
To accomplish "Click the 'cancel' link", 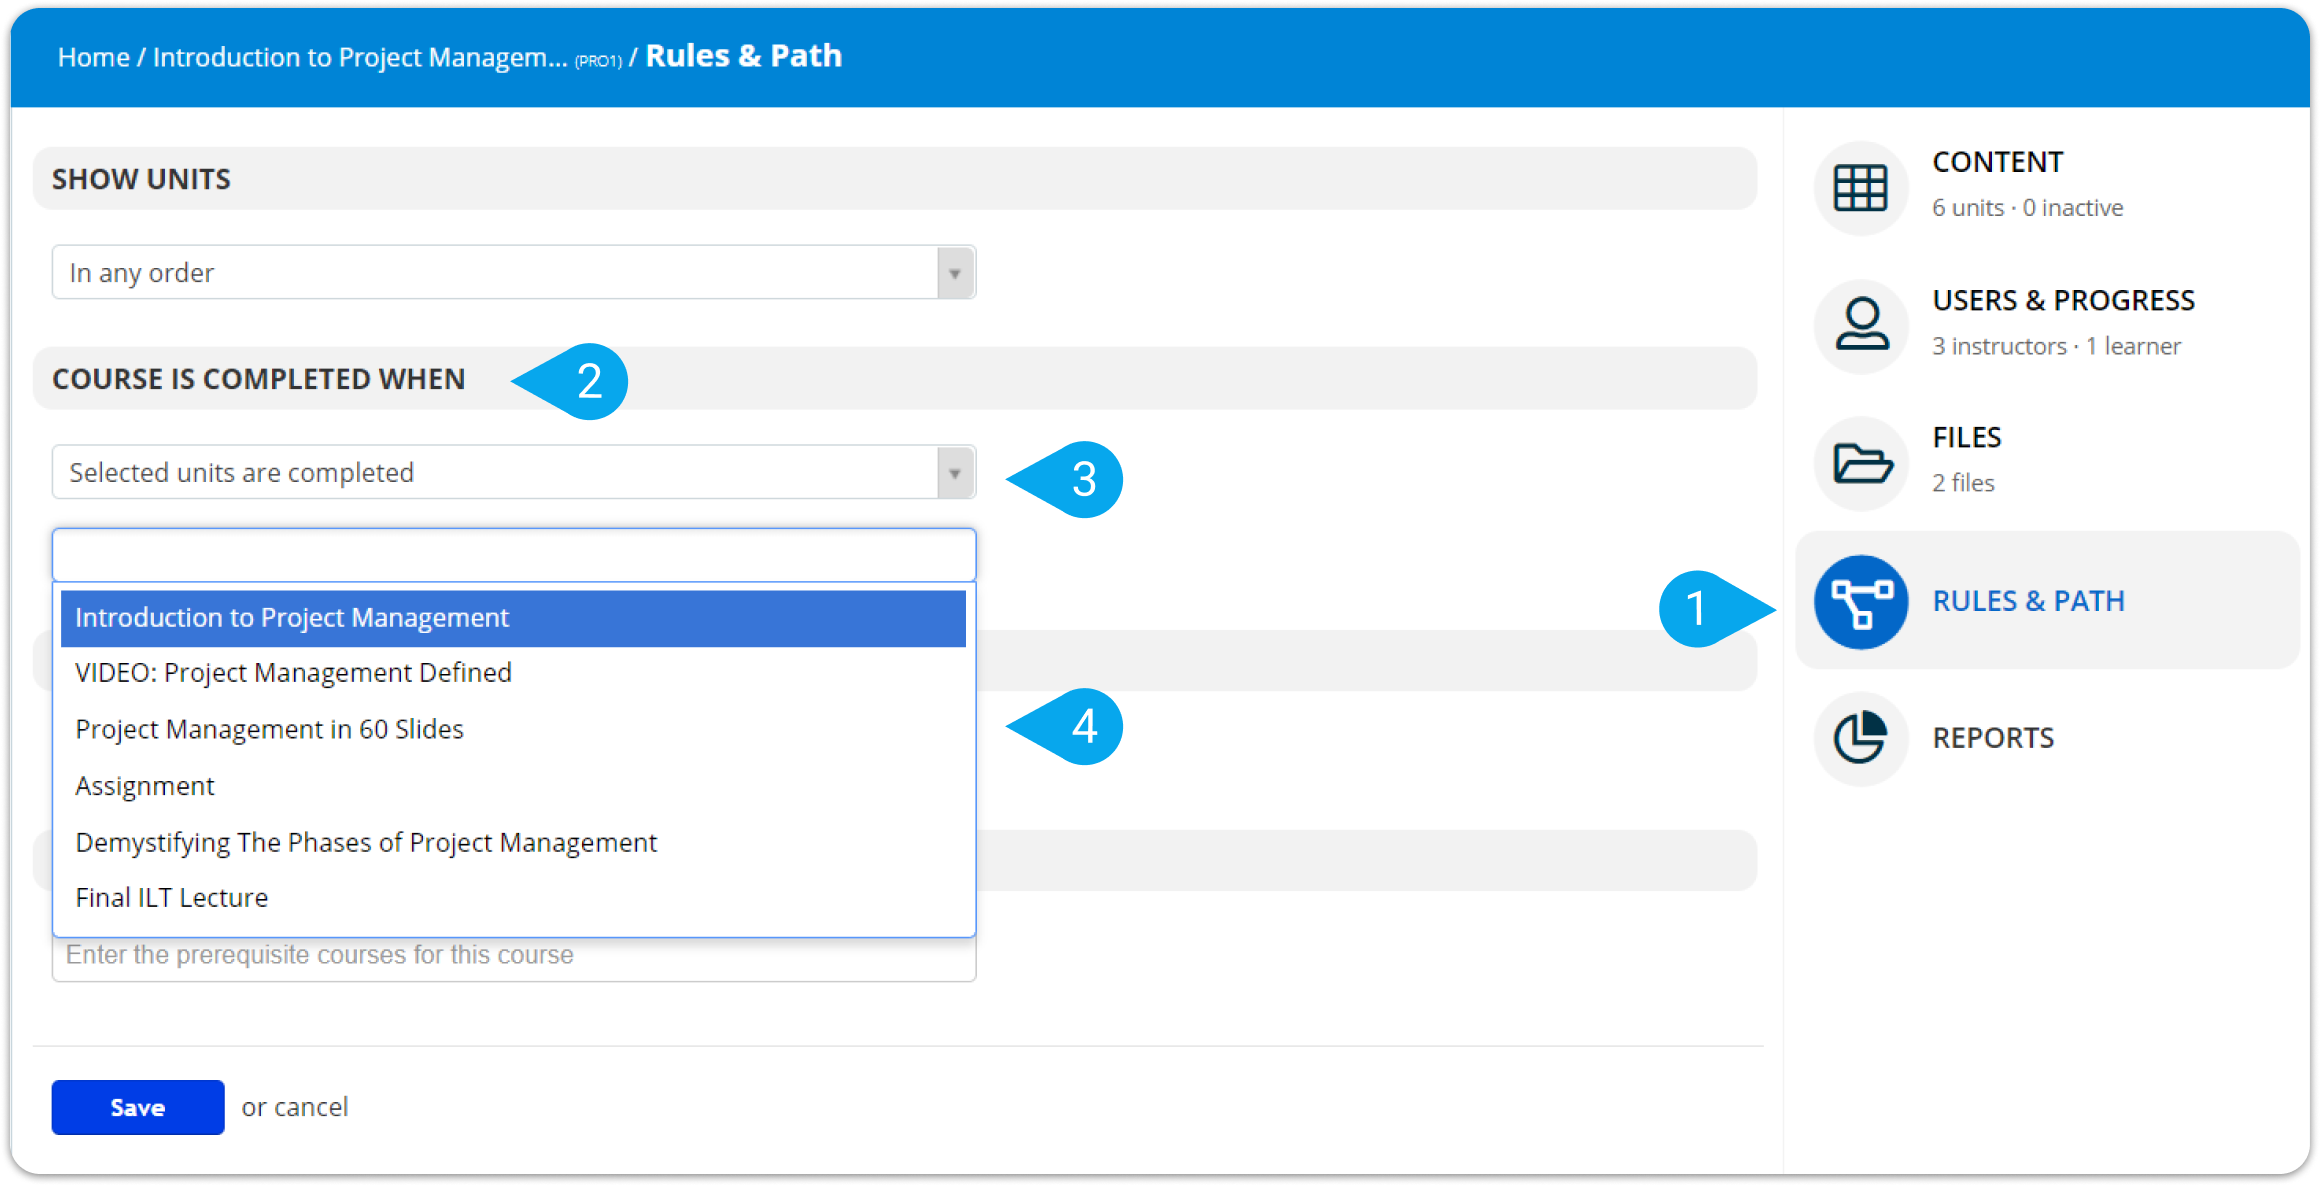I will [x=311, y=1107].
